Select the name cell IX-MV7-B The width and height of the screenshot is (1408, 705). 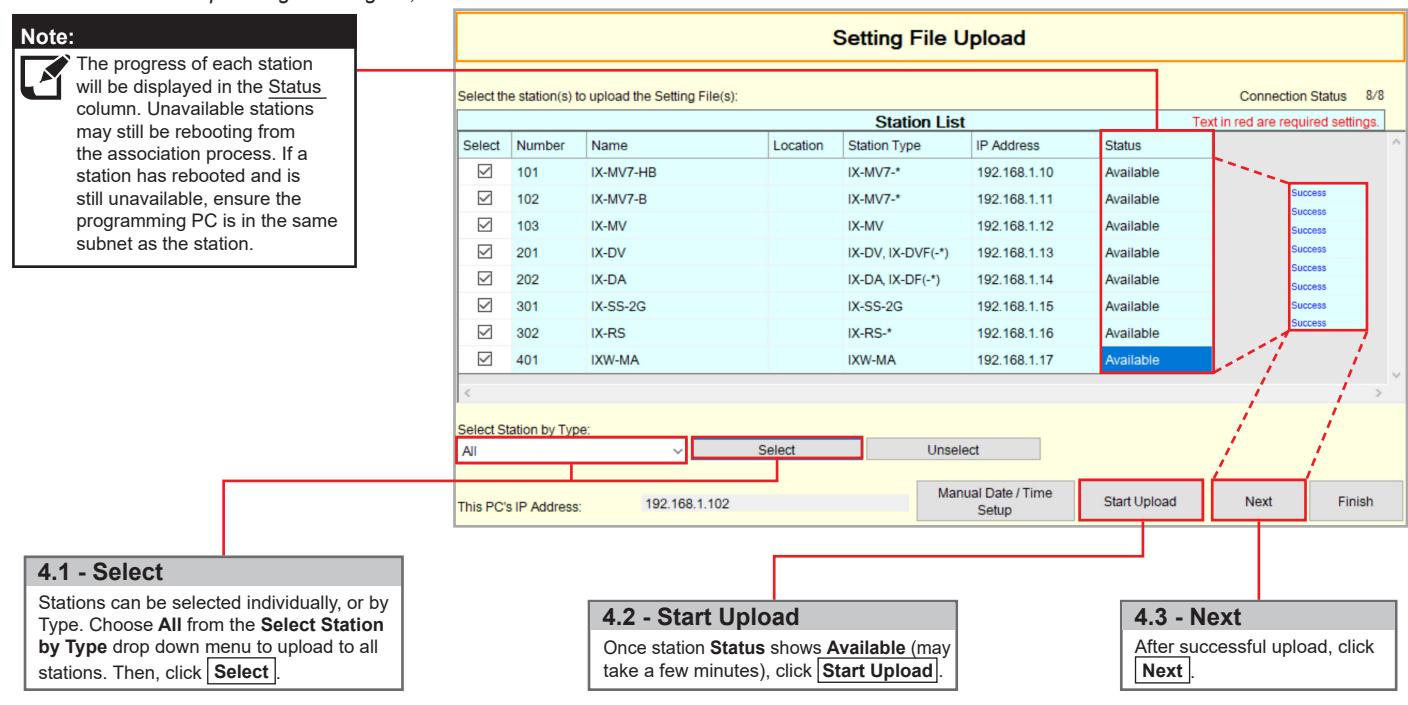coord(676,199)
